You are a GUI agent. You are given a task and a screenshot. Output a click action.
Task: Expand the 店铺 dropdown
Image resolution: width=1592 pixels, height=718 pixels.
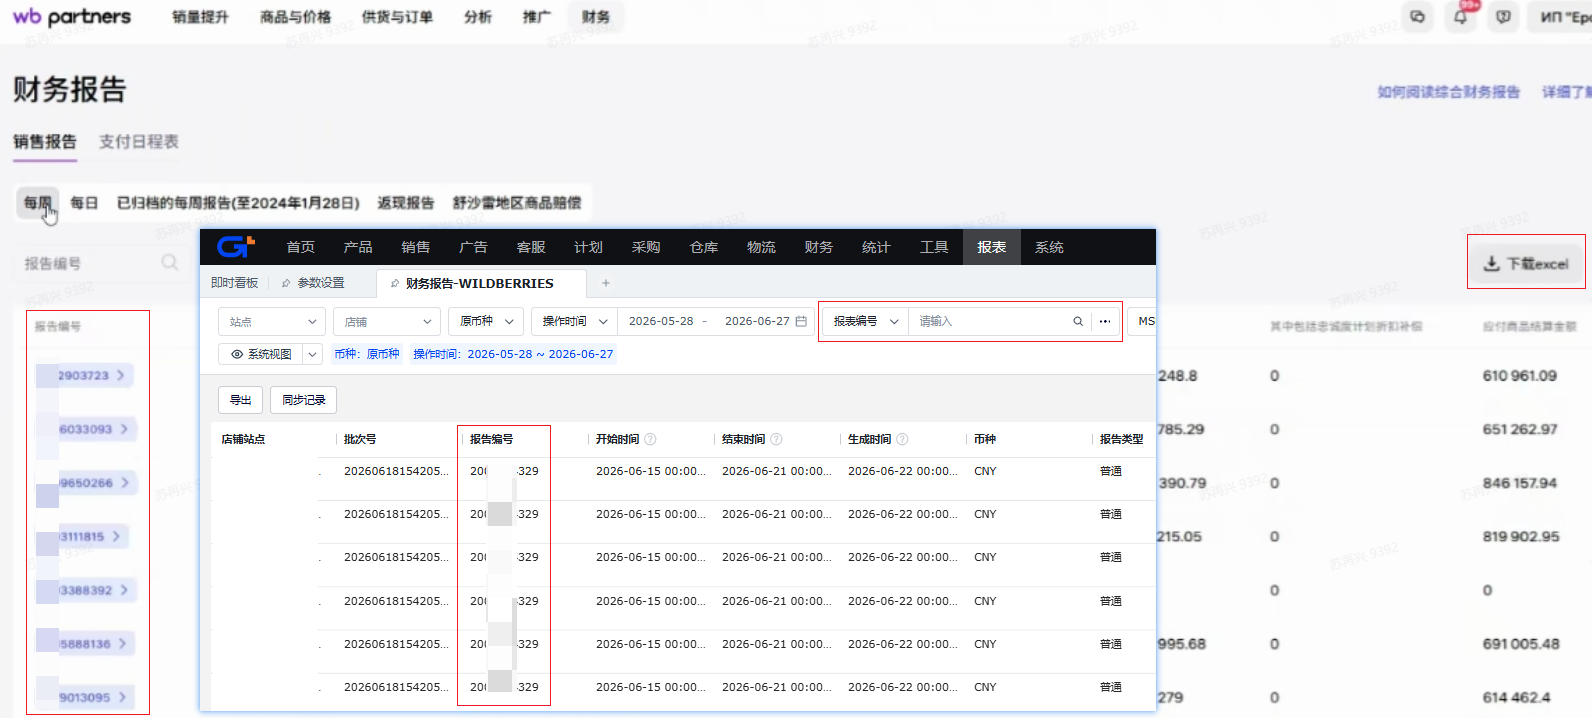click(x=387, y=321)
